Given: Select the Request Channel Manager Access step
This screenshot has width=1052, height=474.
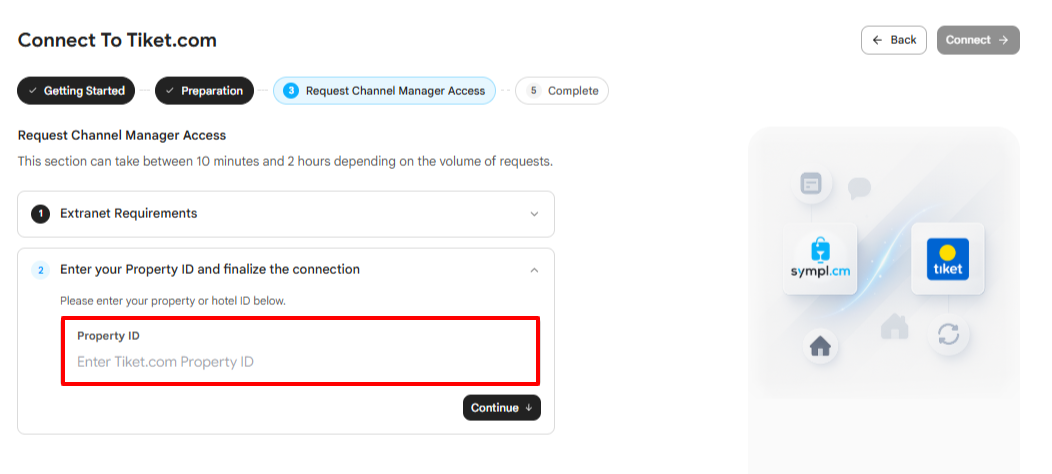Looking at the screenshot, I should 384,91.
